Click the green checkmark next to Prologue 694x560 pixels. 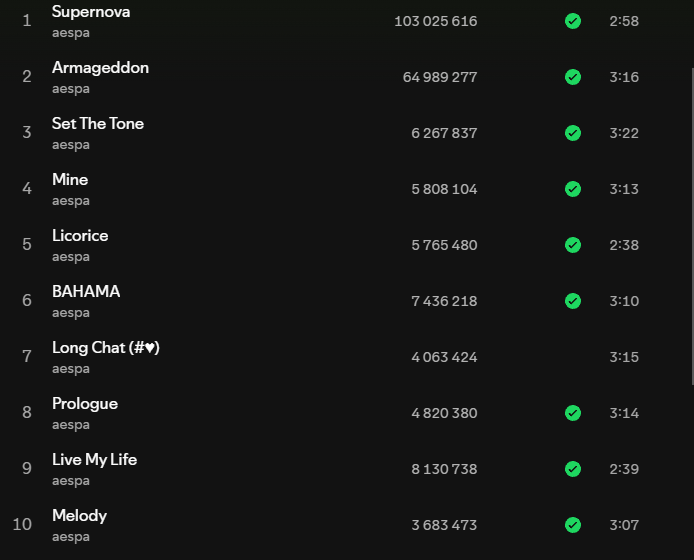[573, 413]
